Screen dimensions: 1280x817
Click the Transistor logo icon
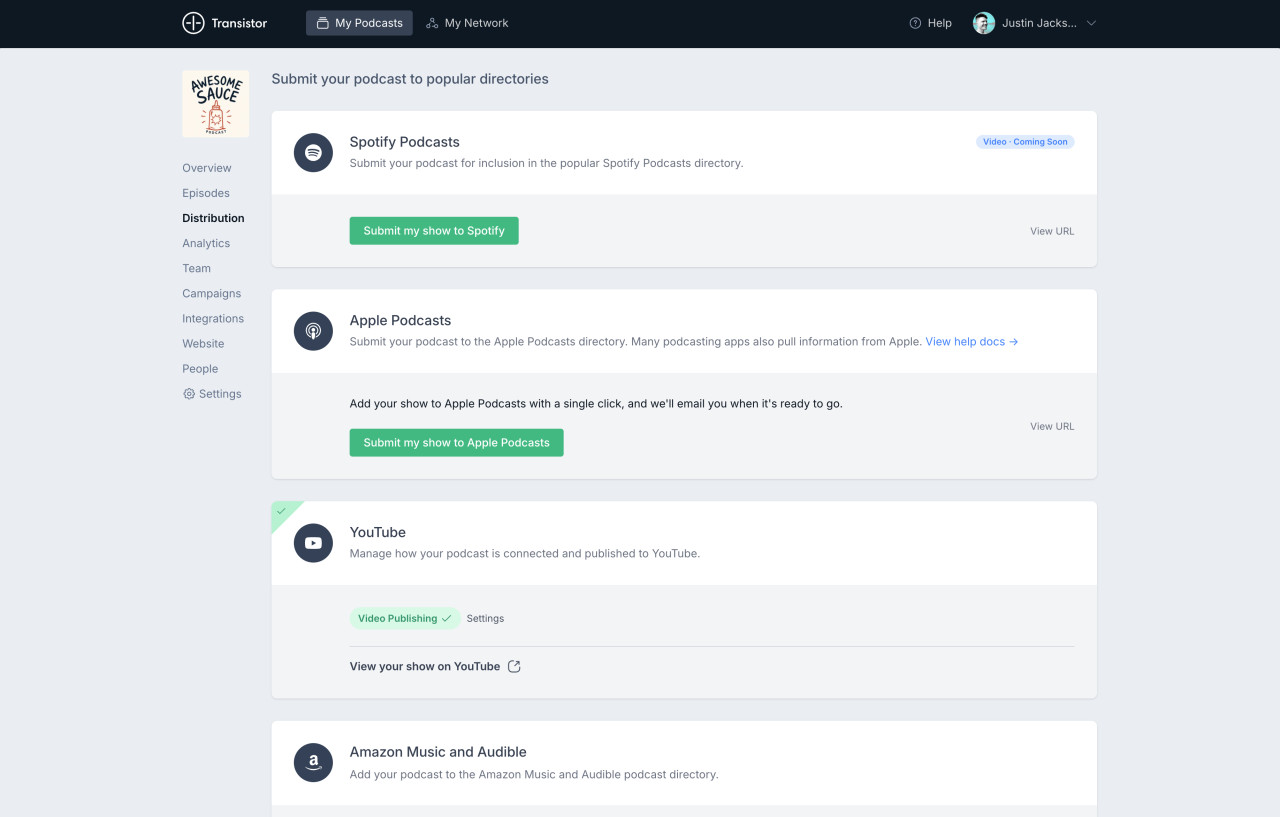click(x=193, y=23)
